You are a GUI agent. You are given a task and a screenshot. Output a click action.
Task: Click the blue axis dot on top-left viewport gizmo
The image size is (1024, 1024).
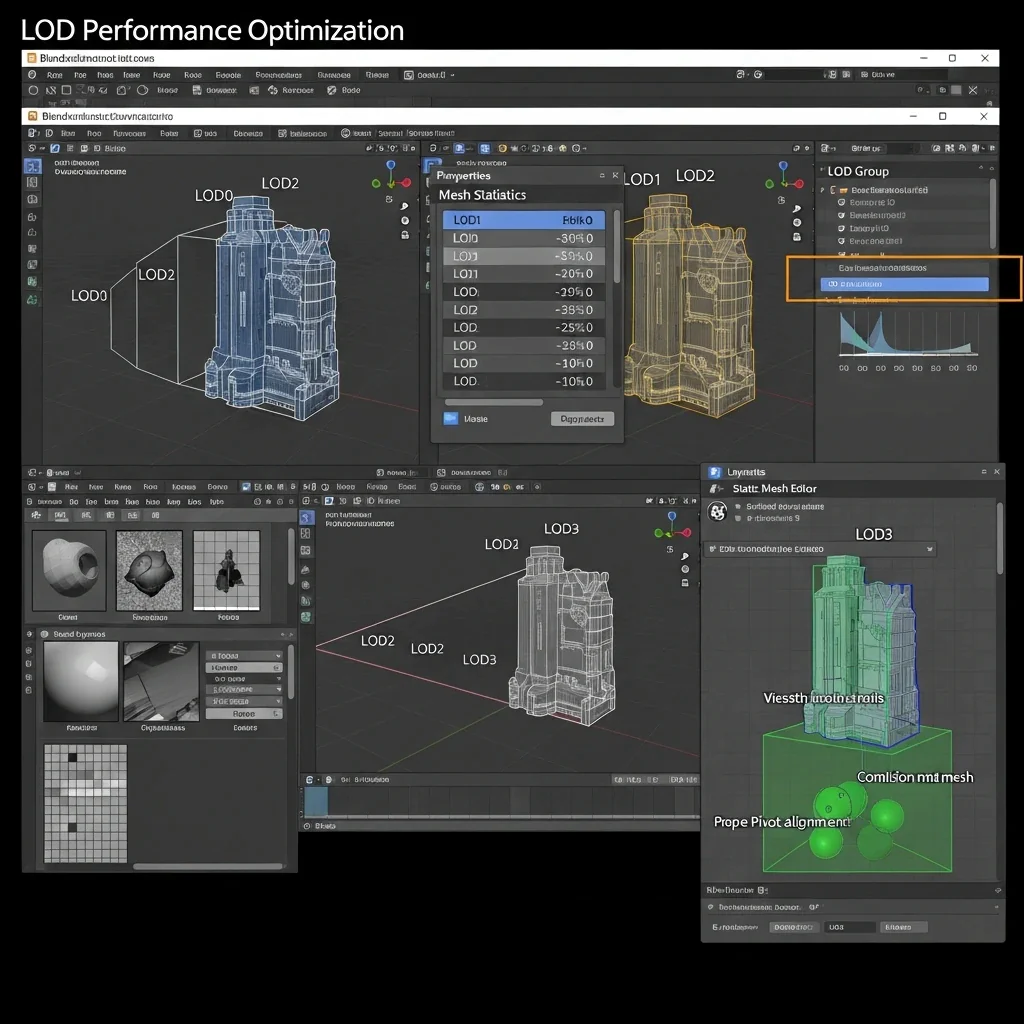pyautogui.click(x=391, y=166)
